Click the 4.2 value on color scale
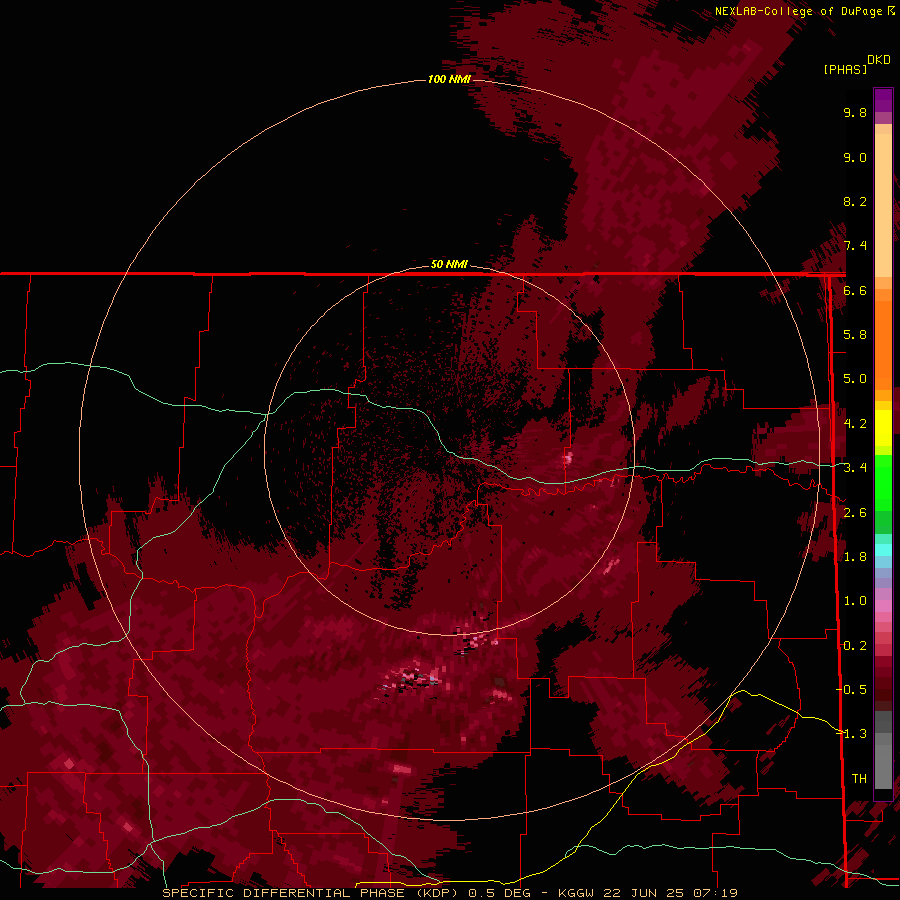The height and width of the screenshot is (900, 900). (855, 424)
